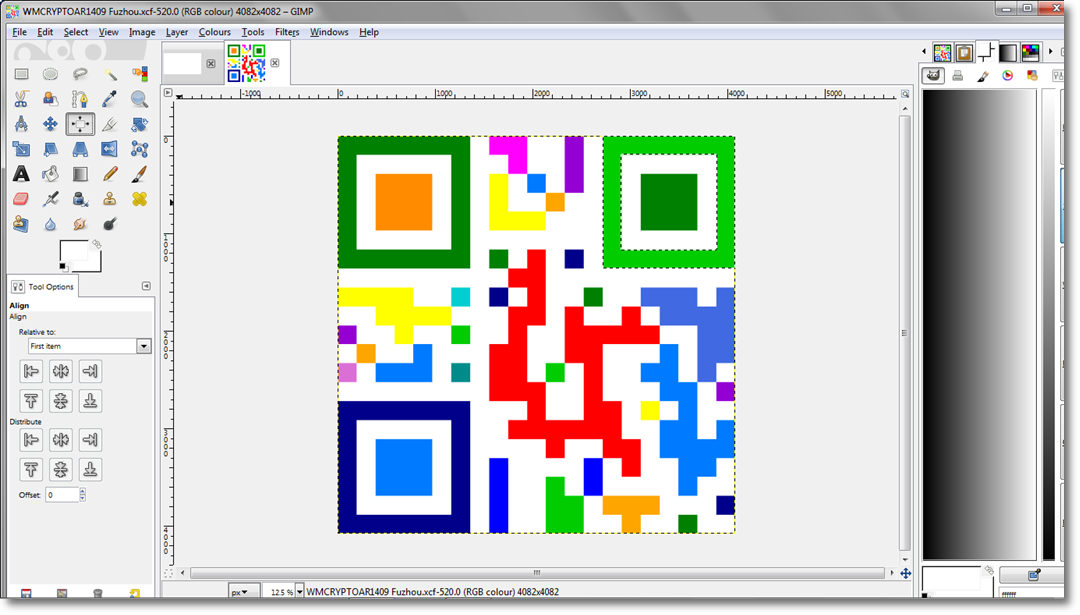The image size is (1080, 615).
Task: Activate the Rotate tool
Action: [x=139, y=124]
